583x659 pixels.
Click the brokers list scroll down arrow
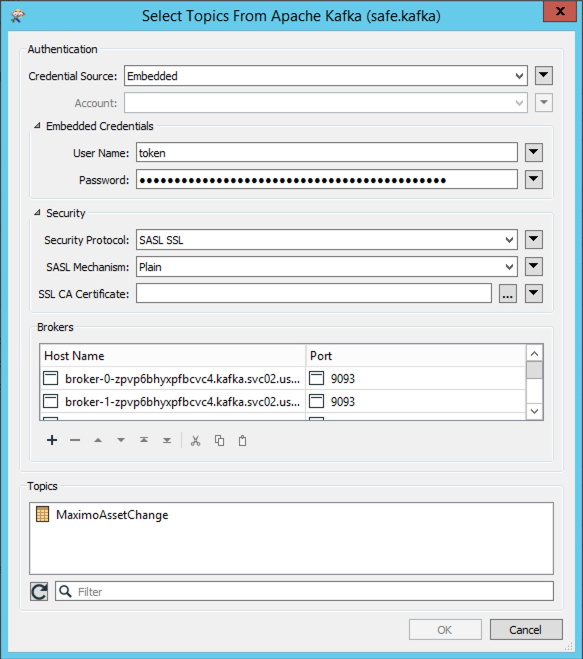click(x=534, y=411)
